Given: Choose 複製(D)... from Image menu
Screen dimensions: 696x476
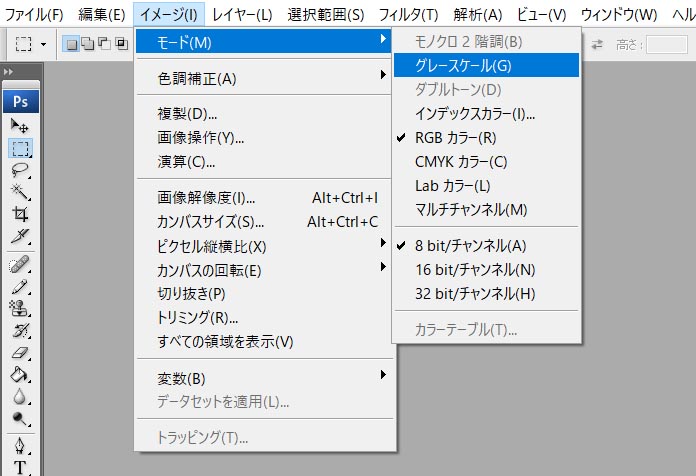Looking at the screenshot, I should pos(263,114).
